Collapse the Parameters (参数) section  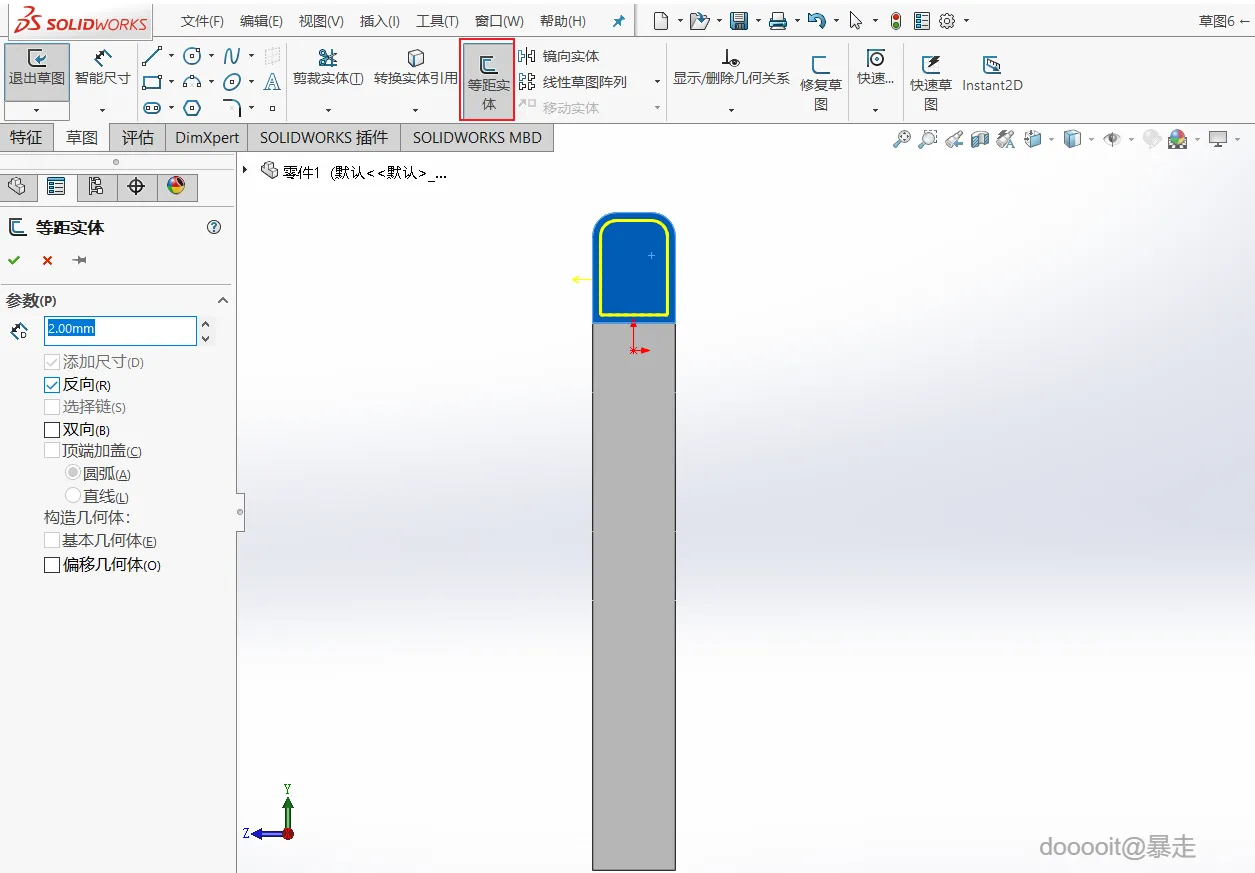[223, 301]
